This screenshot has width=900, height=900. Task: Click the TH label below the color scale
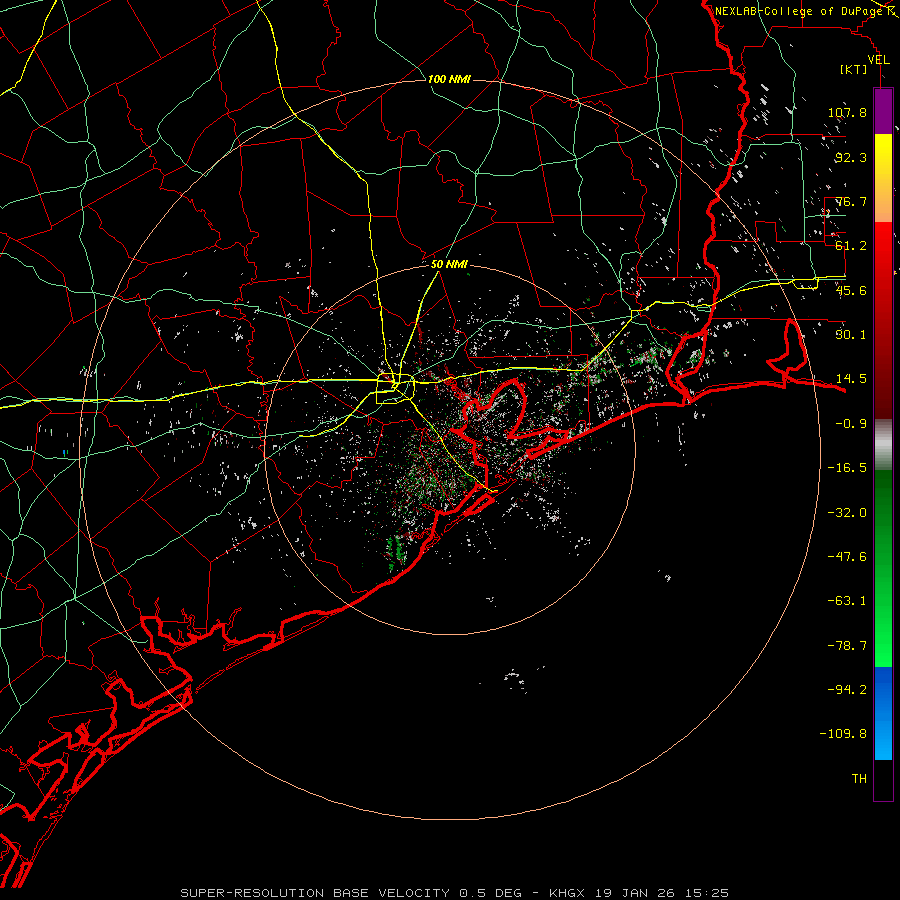click(x=859, y=779)
